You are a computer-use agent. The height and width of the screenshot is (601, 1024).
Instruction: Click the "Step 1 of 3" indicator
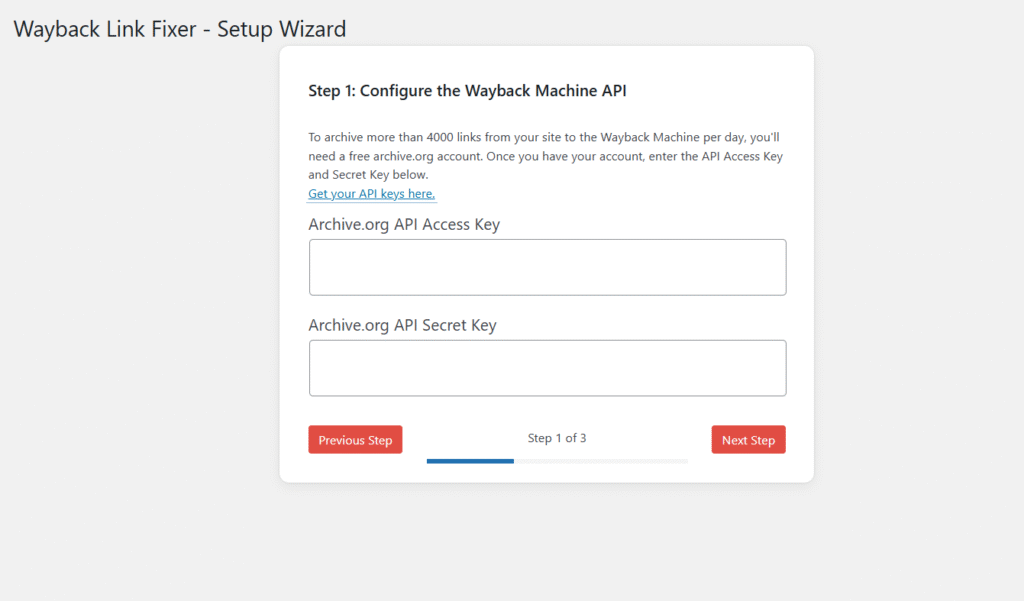click(x=557, y=438)
